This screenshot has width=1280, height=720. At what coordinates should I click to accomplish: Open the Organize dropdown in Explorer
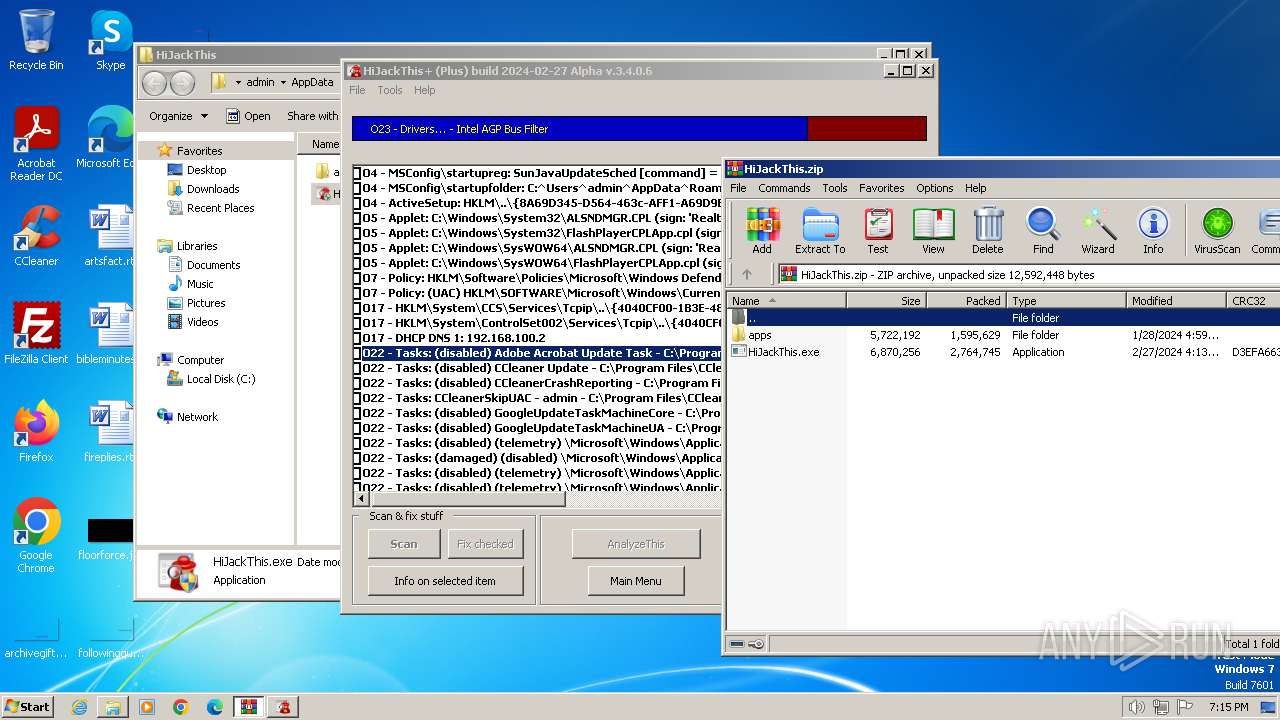point(178,116)
